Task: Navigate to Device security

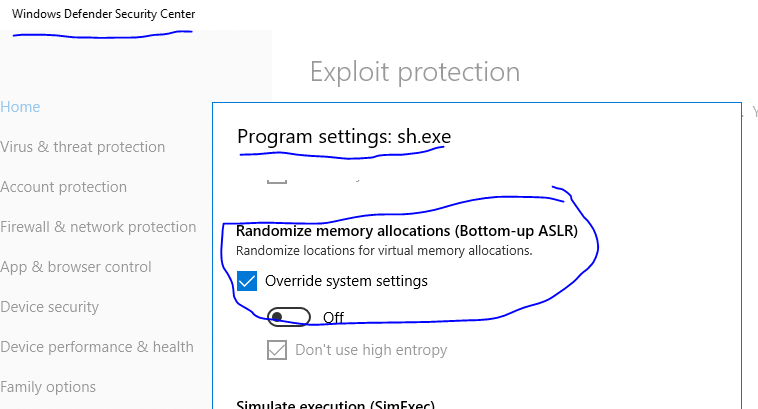Action: [49, 307]
